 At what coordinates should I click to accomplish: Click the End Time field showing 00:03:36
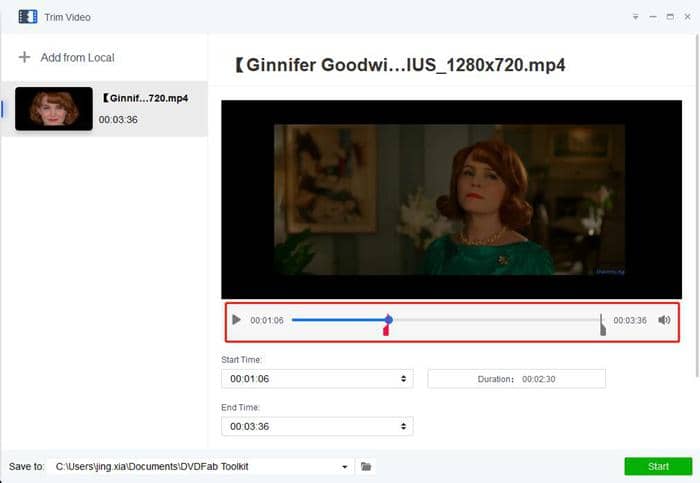[317, 427]
